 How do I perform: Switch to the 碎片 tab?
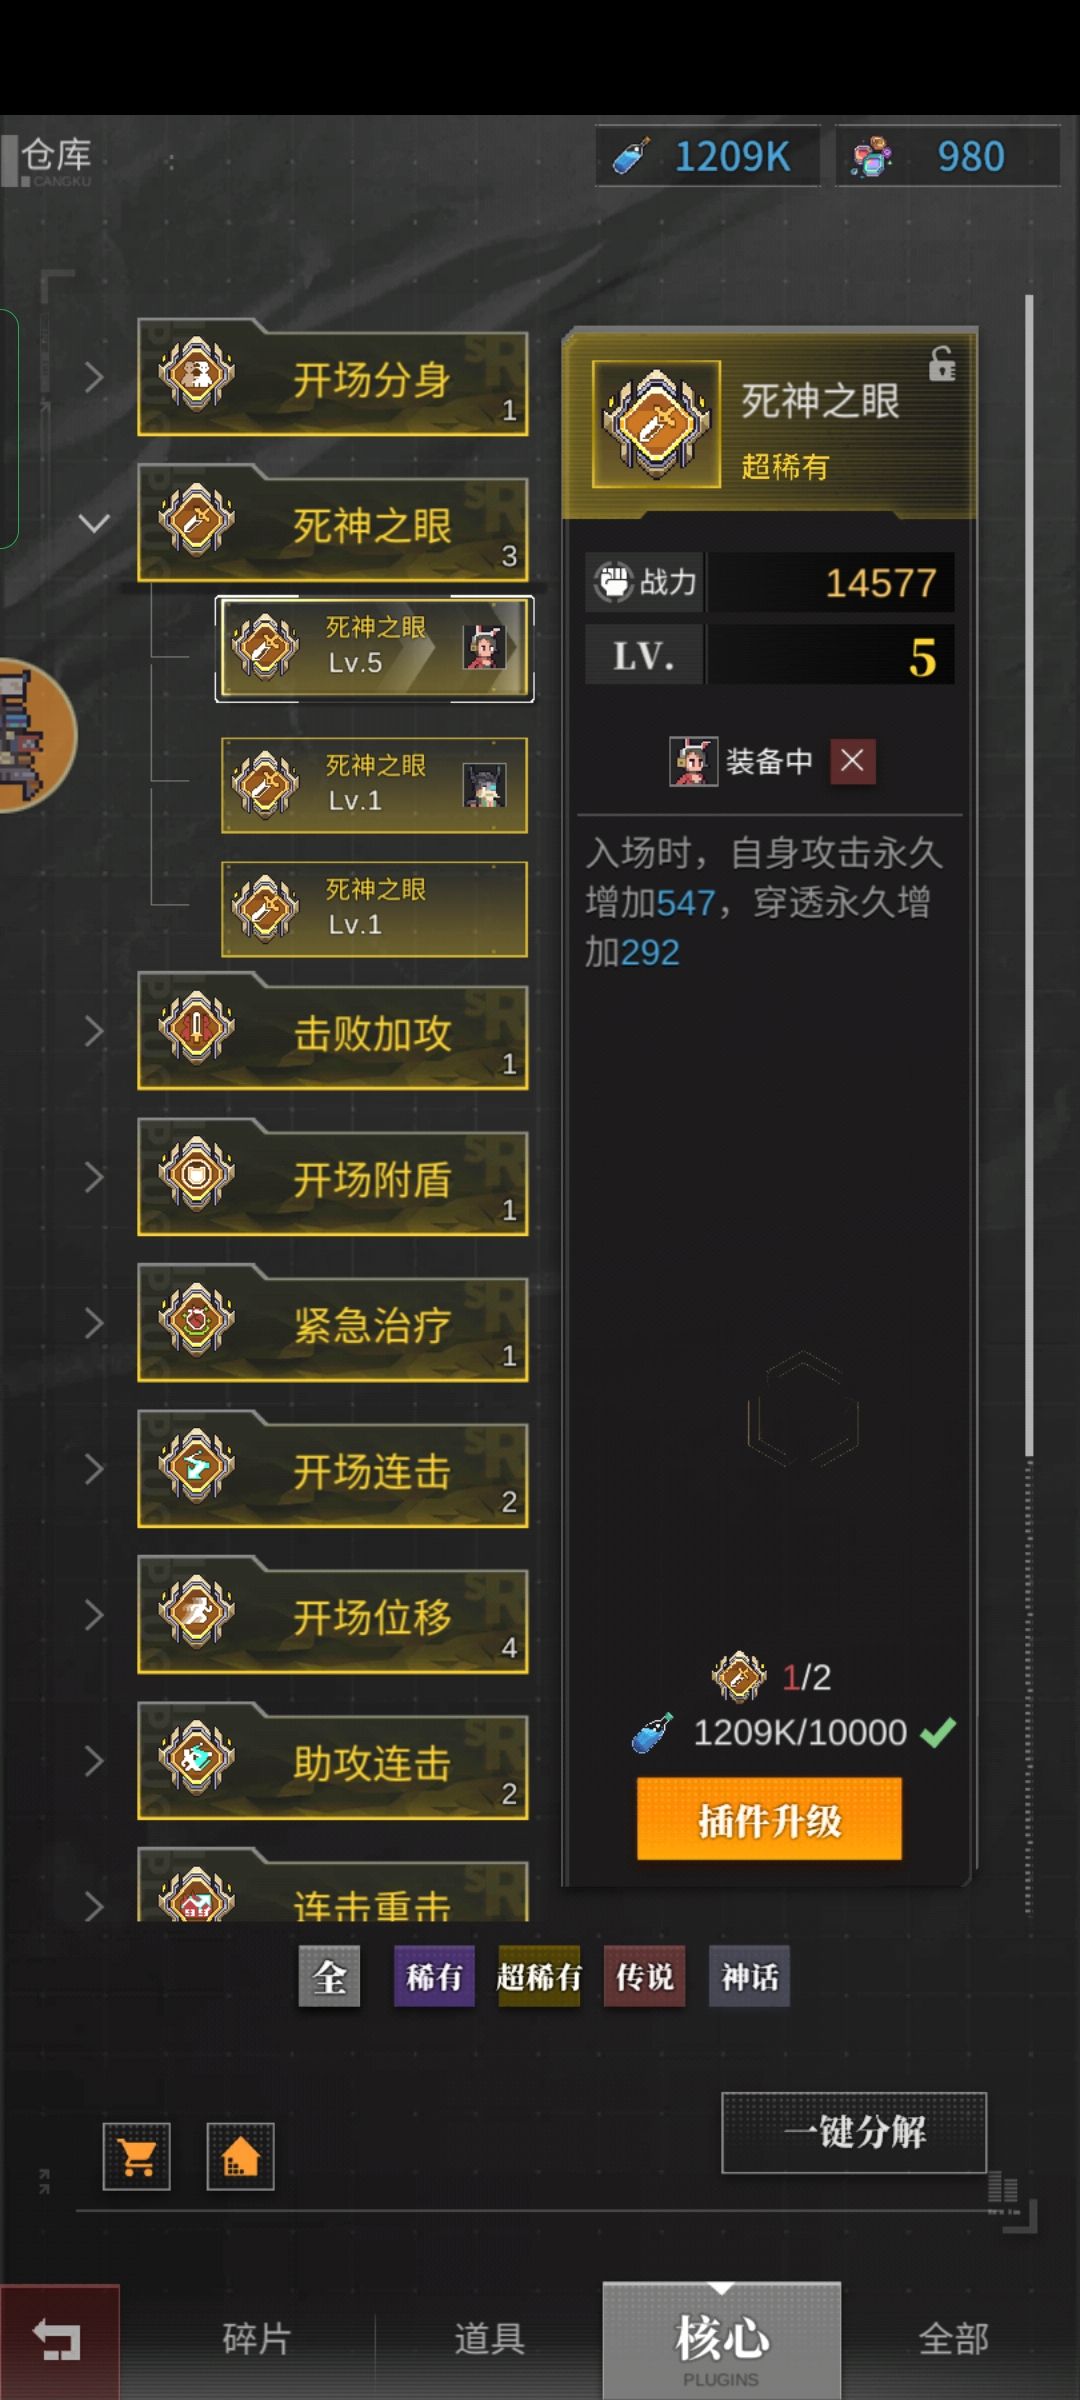(257, 2339)
